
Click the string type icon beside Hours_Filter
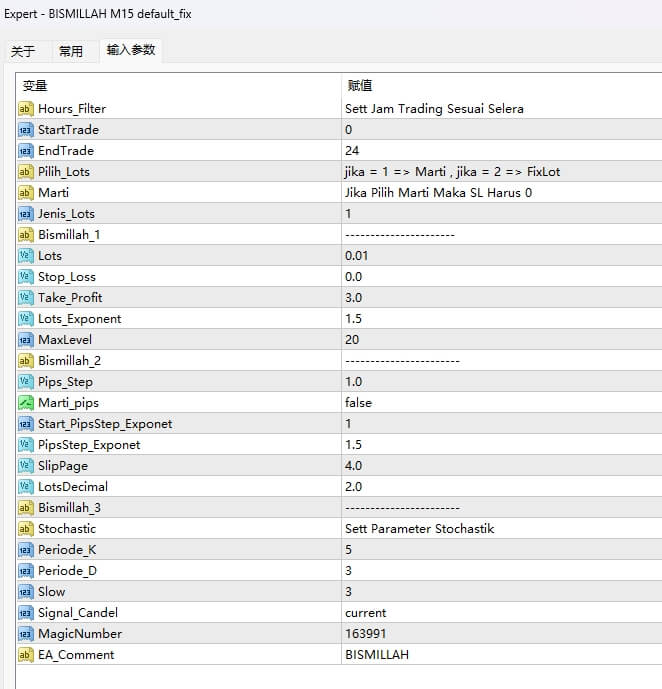(x=25, y=108)
